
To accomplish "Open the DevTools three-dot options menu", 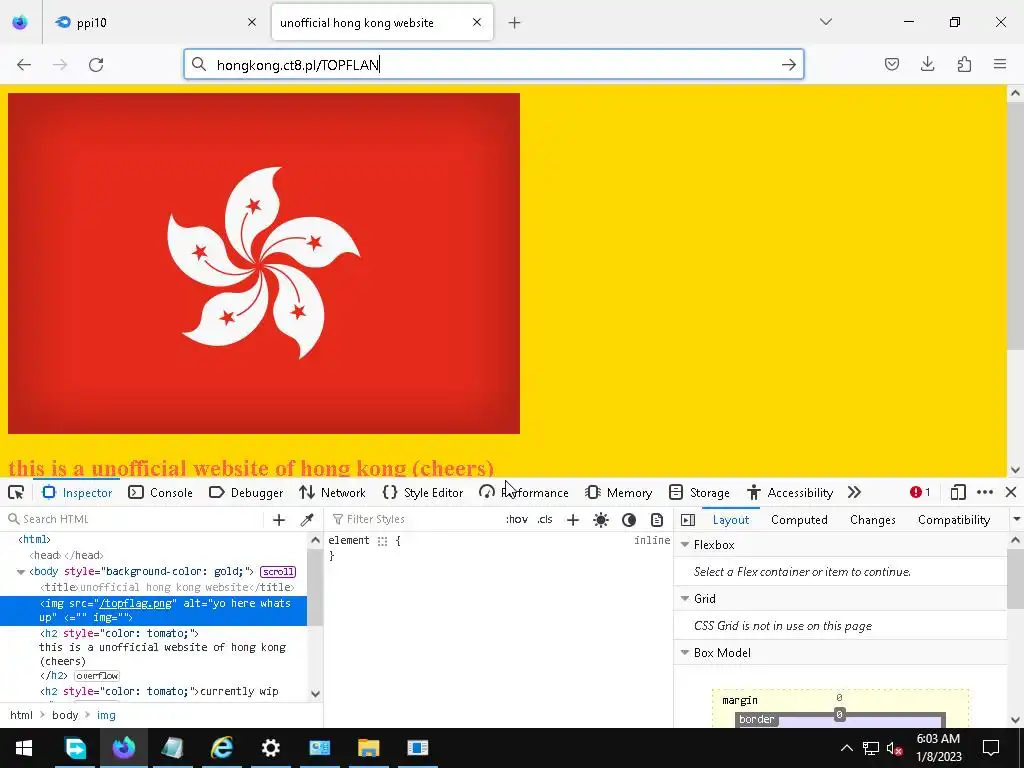I will pyautogui.click(x=985, y=492).
